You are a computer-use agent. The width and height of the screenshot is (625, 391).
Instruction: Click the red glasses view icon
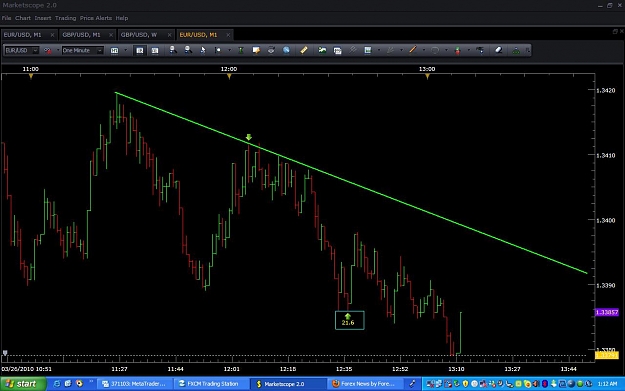coord(48,51)
